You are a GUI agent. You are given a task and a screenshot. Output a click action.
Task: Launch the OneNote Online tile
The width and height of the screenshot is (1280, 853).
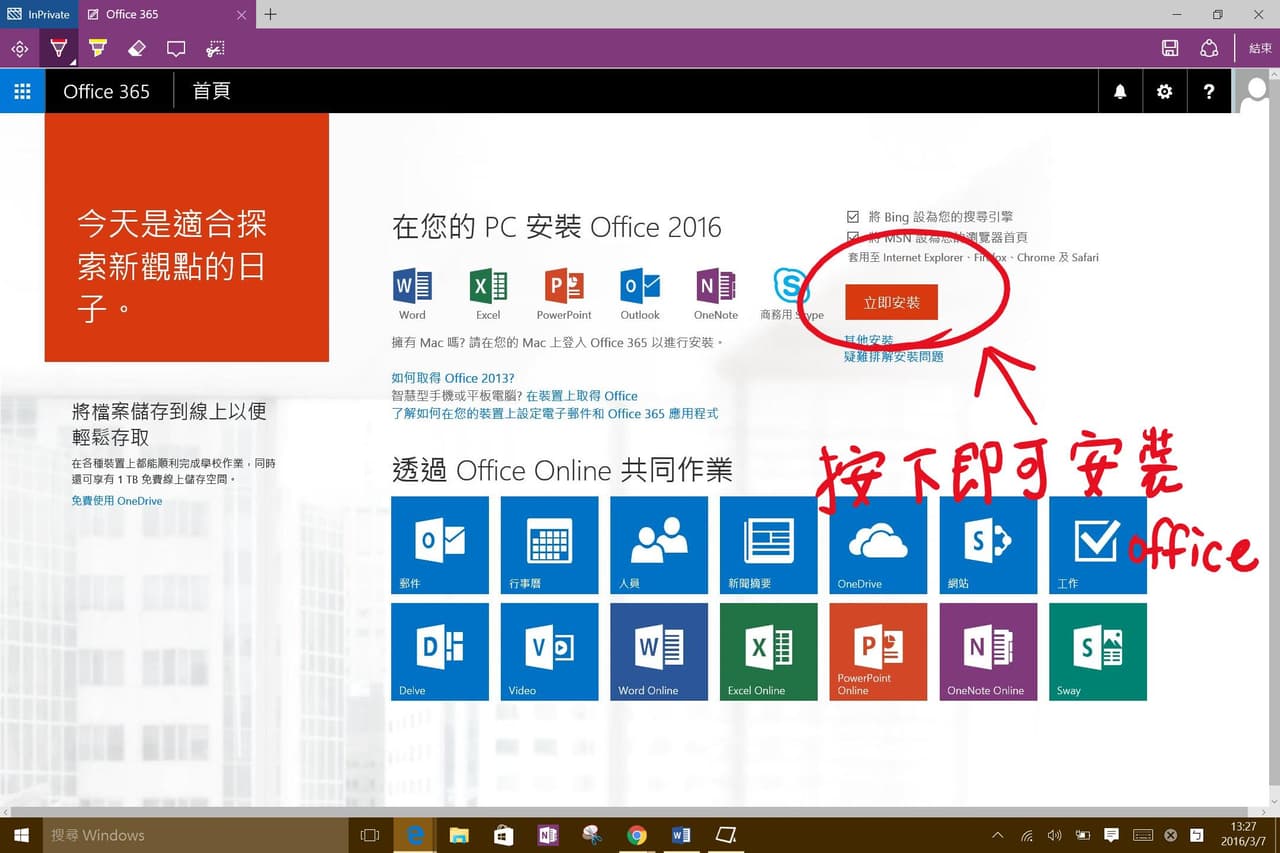(988, 652)
